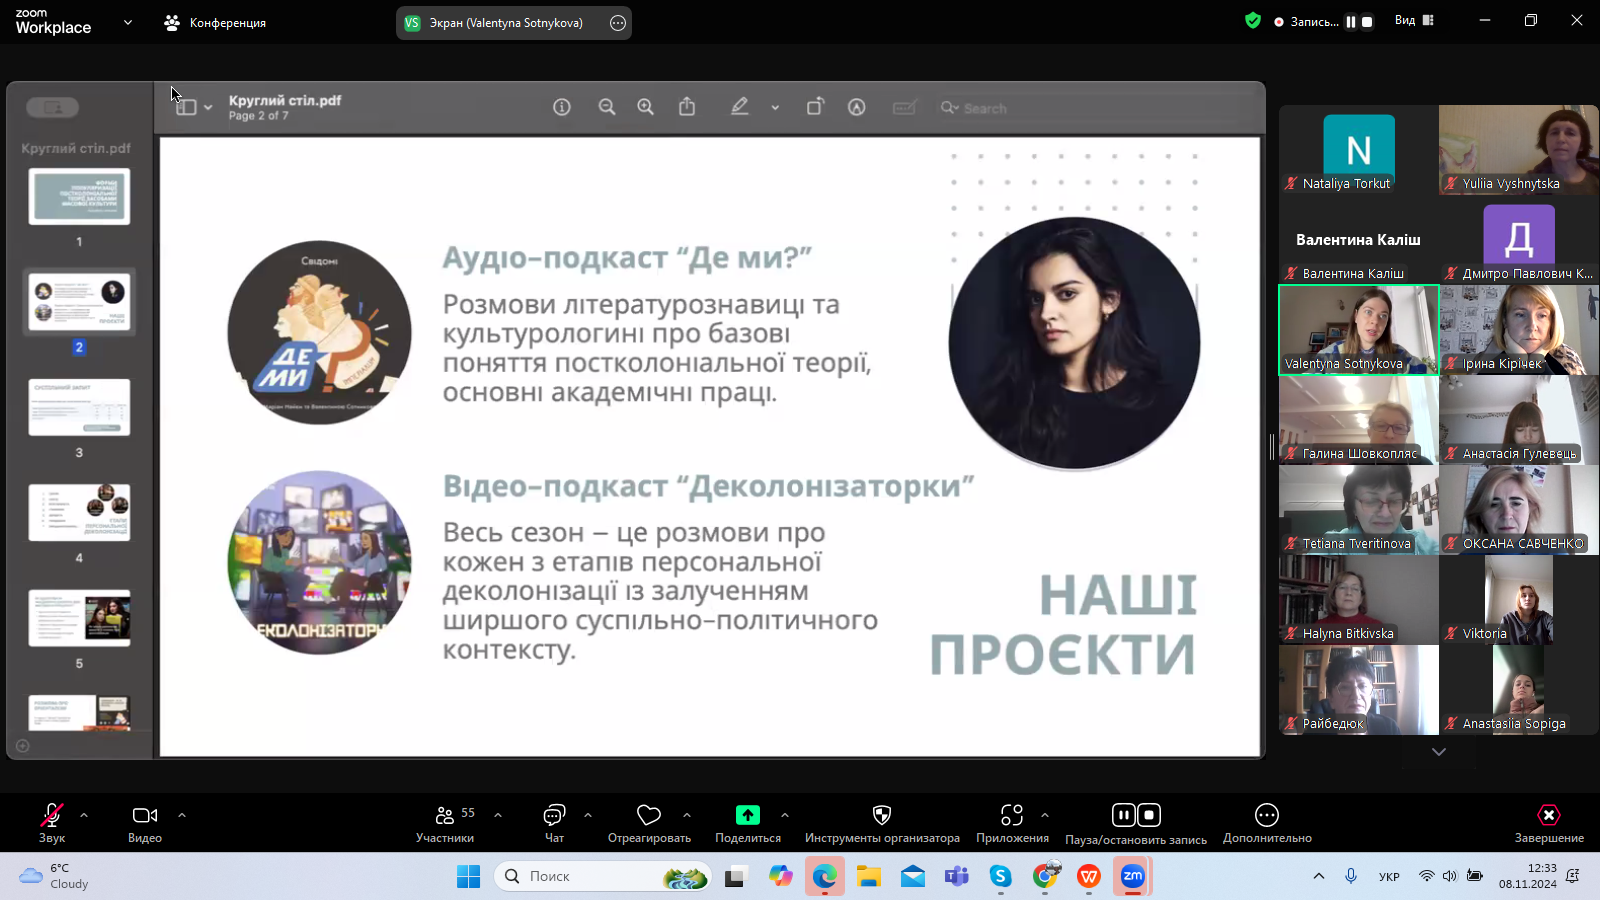Click the Chat icon in Zoom toolbar
Viewport: 1600px width, 900px height.
(554, 815)
